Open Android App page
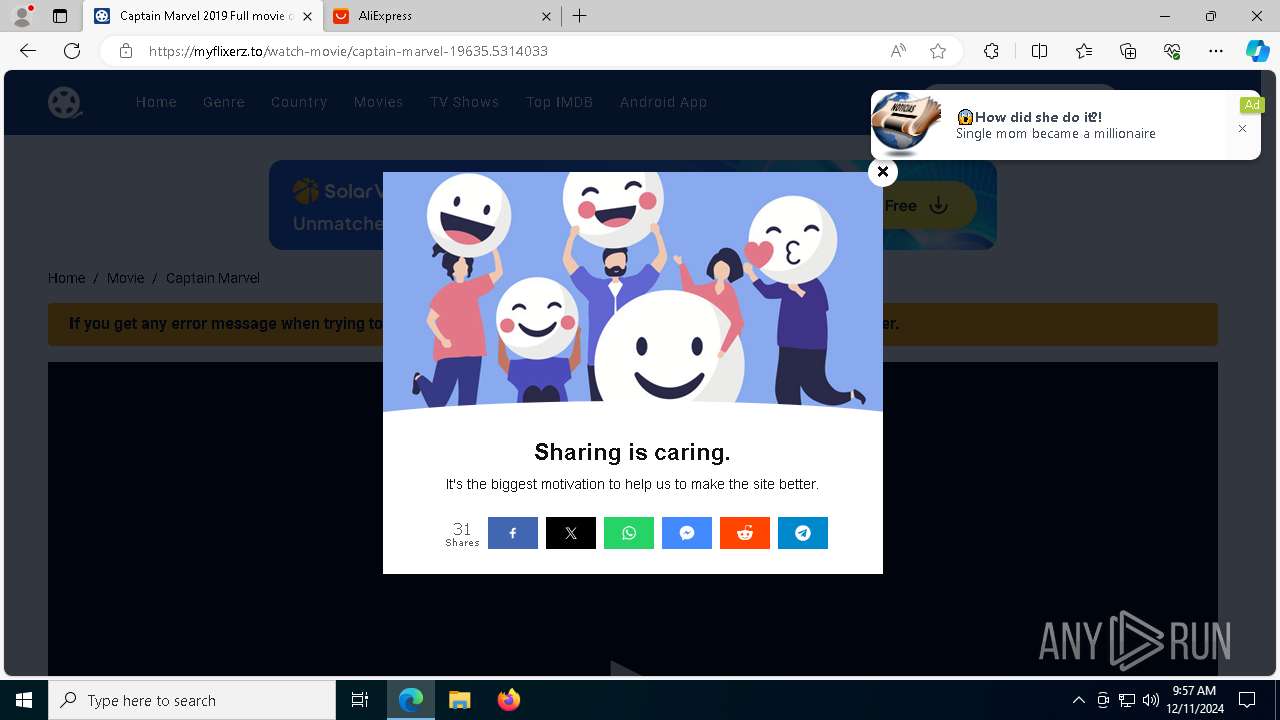 [663, 102]
